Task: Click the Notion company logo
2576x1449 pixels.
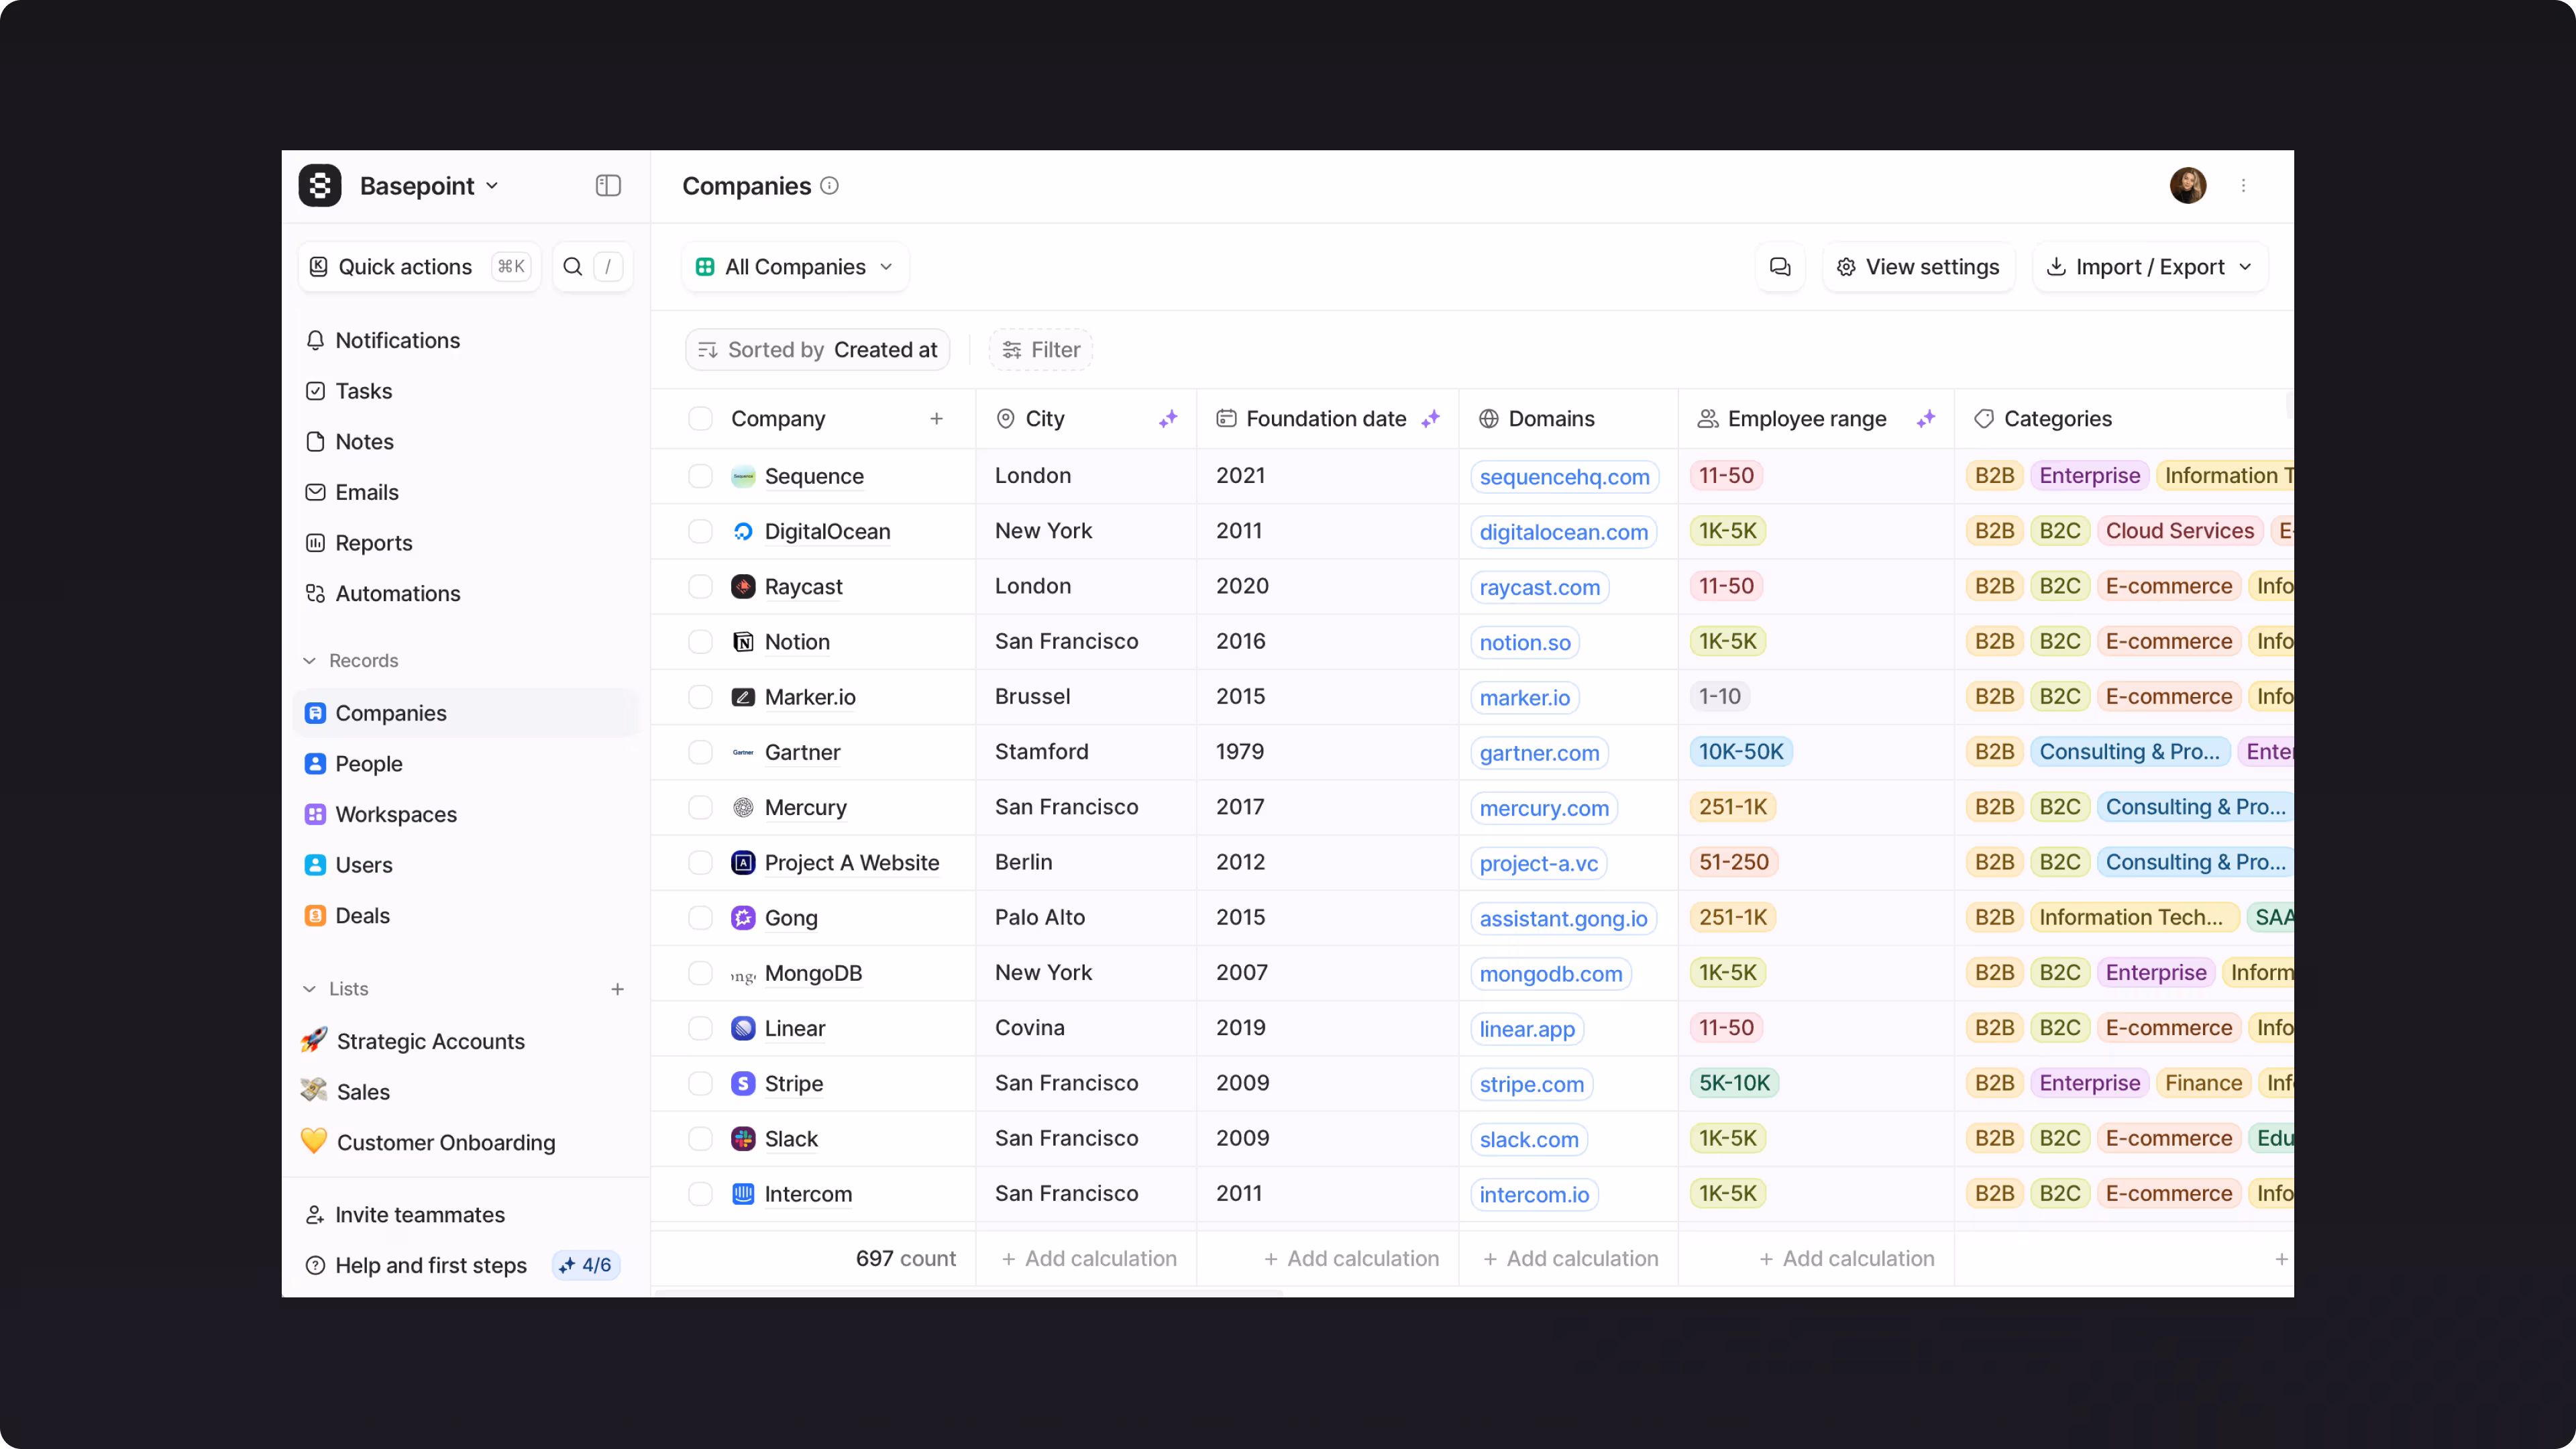Action: pos(743,642)
